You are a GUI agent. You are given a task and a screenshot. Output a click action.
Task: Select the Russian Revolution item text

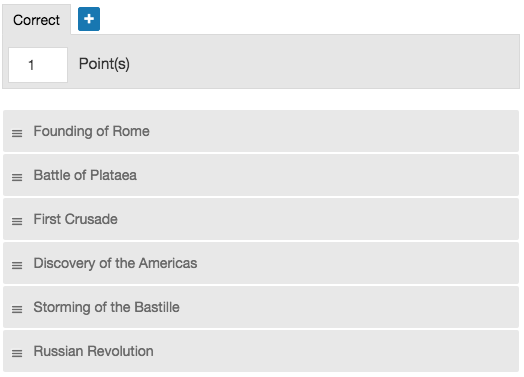(93, 351)
